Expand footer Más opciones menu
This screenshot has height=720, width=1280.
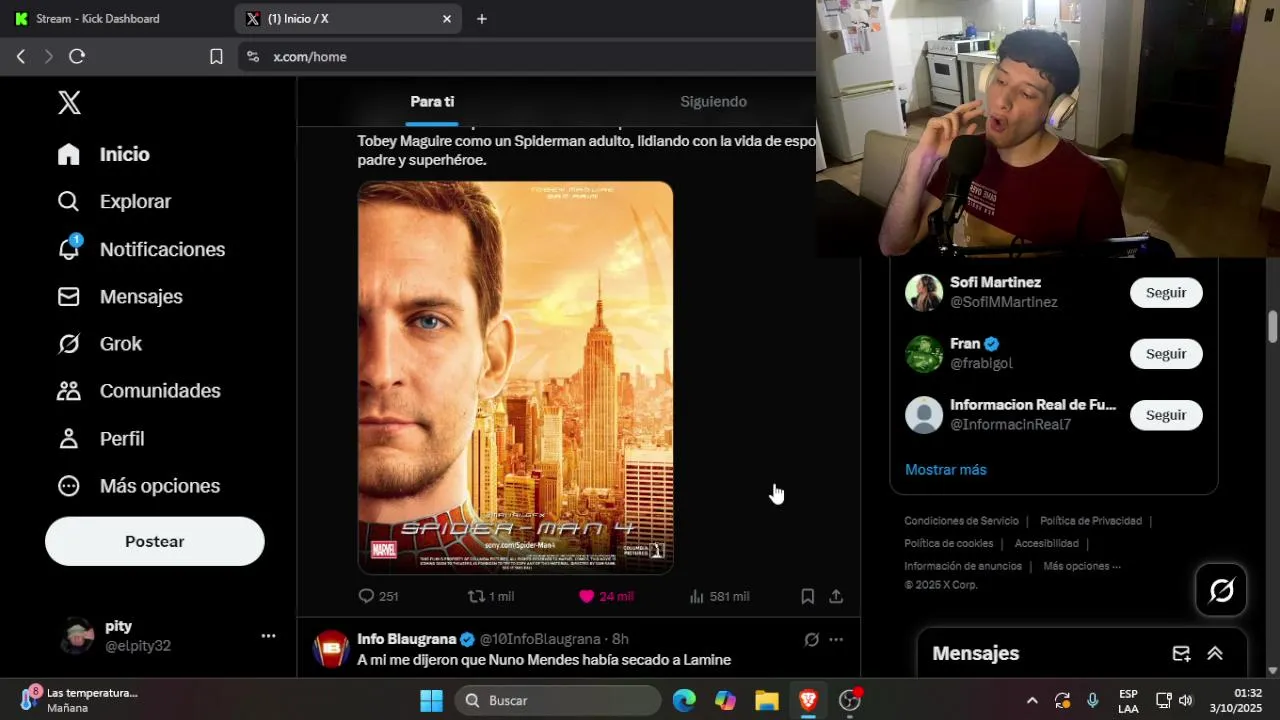click(1082, 566)
